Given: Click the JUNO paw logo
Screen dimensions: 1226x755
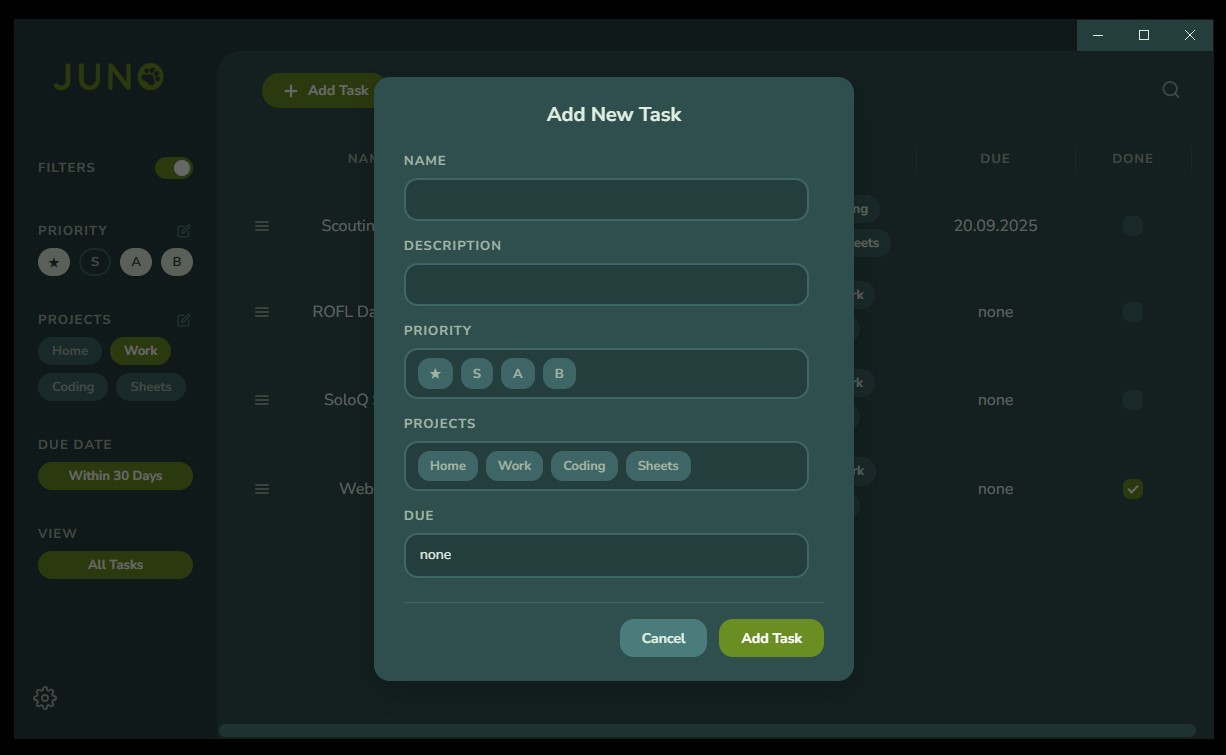Looking at the screenshot, I should (x=109, y=77).
